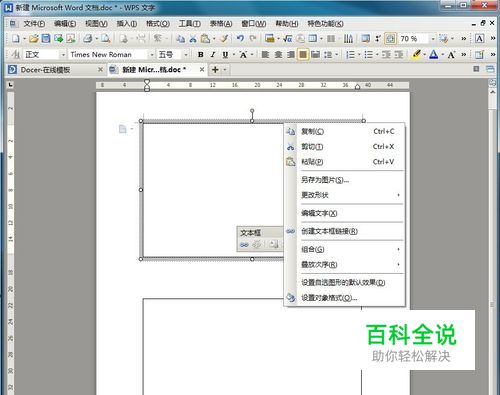This screenshot has width=500, height=395.
Task: Open the font size 五号 dropdown
Action: point(186,55)
